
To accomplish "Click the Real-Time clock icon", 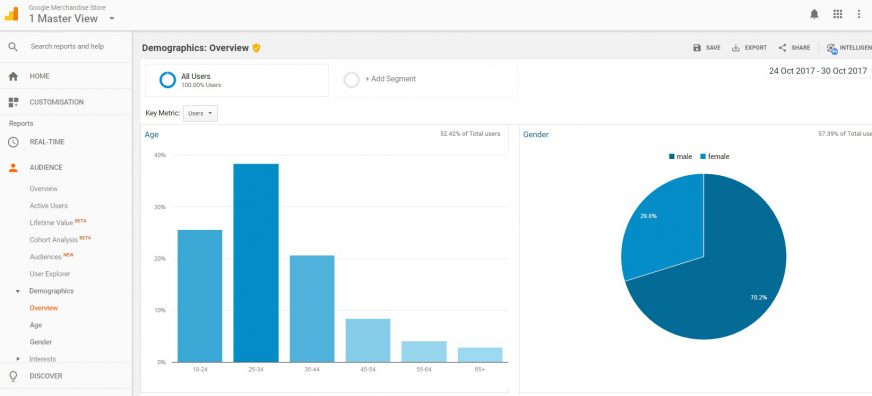I will [13, 142].
